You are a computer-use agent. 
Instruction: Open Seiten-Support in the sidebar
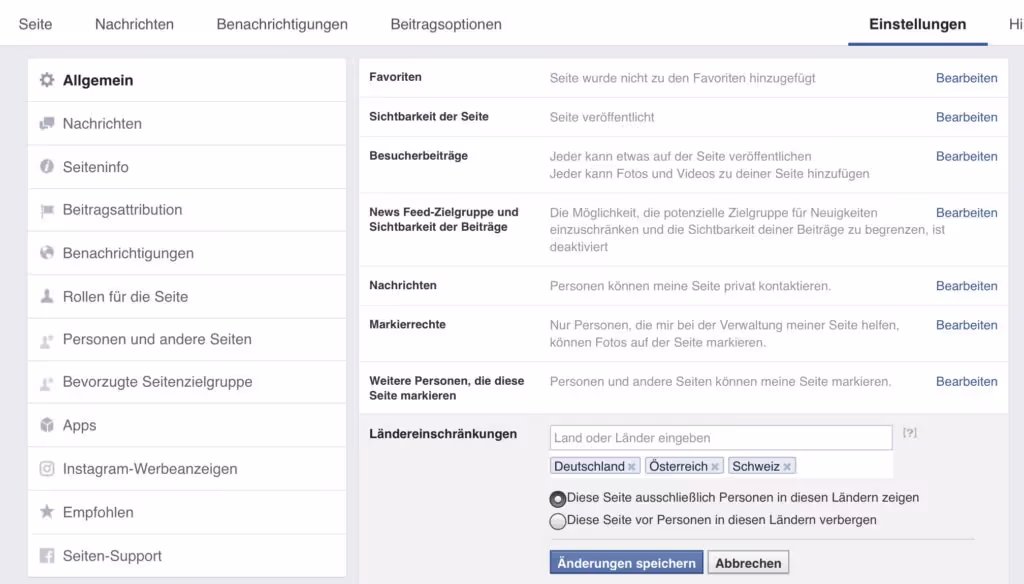[x=187, y=556]
